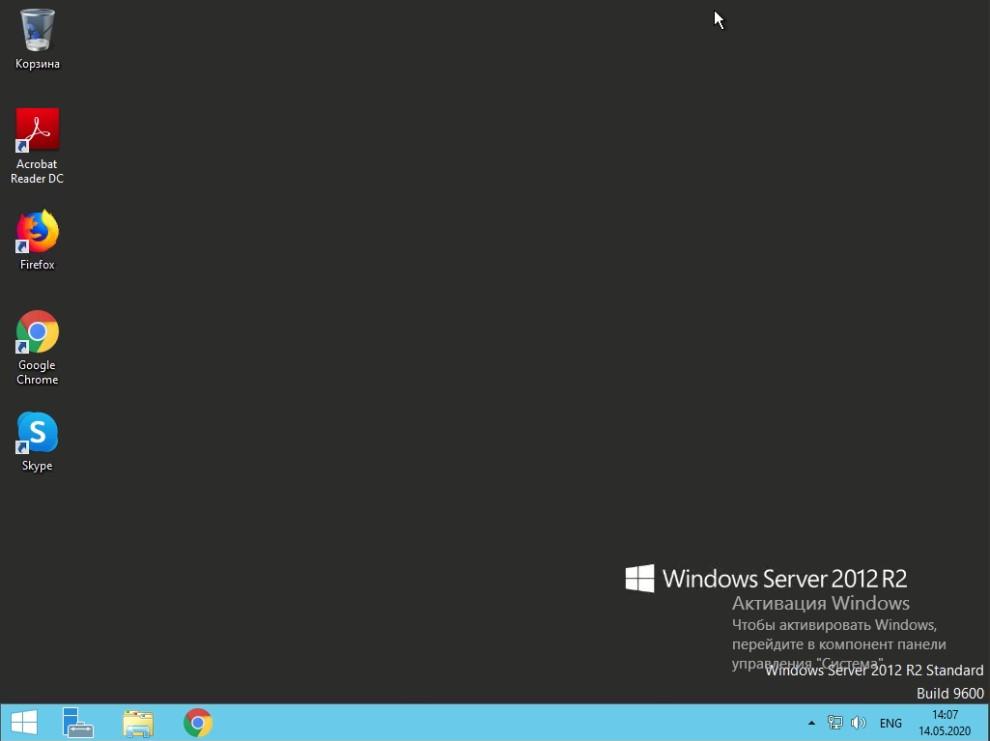
Task: Launch Server Manager from the taskbar
Action: coord(77,722)
